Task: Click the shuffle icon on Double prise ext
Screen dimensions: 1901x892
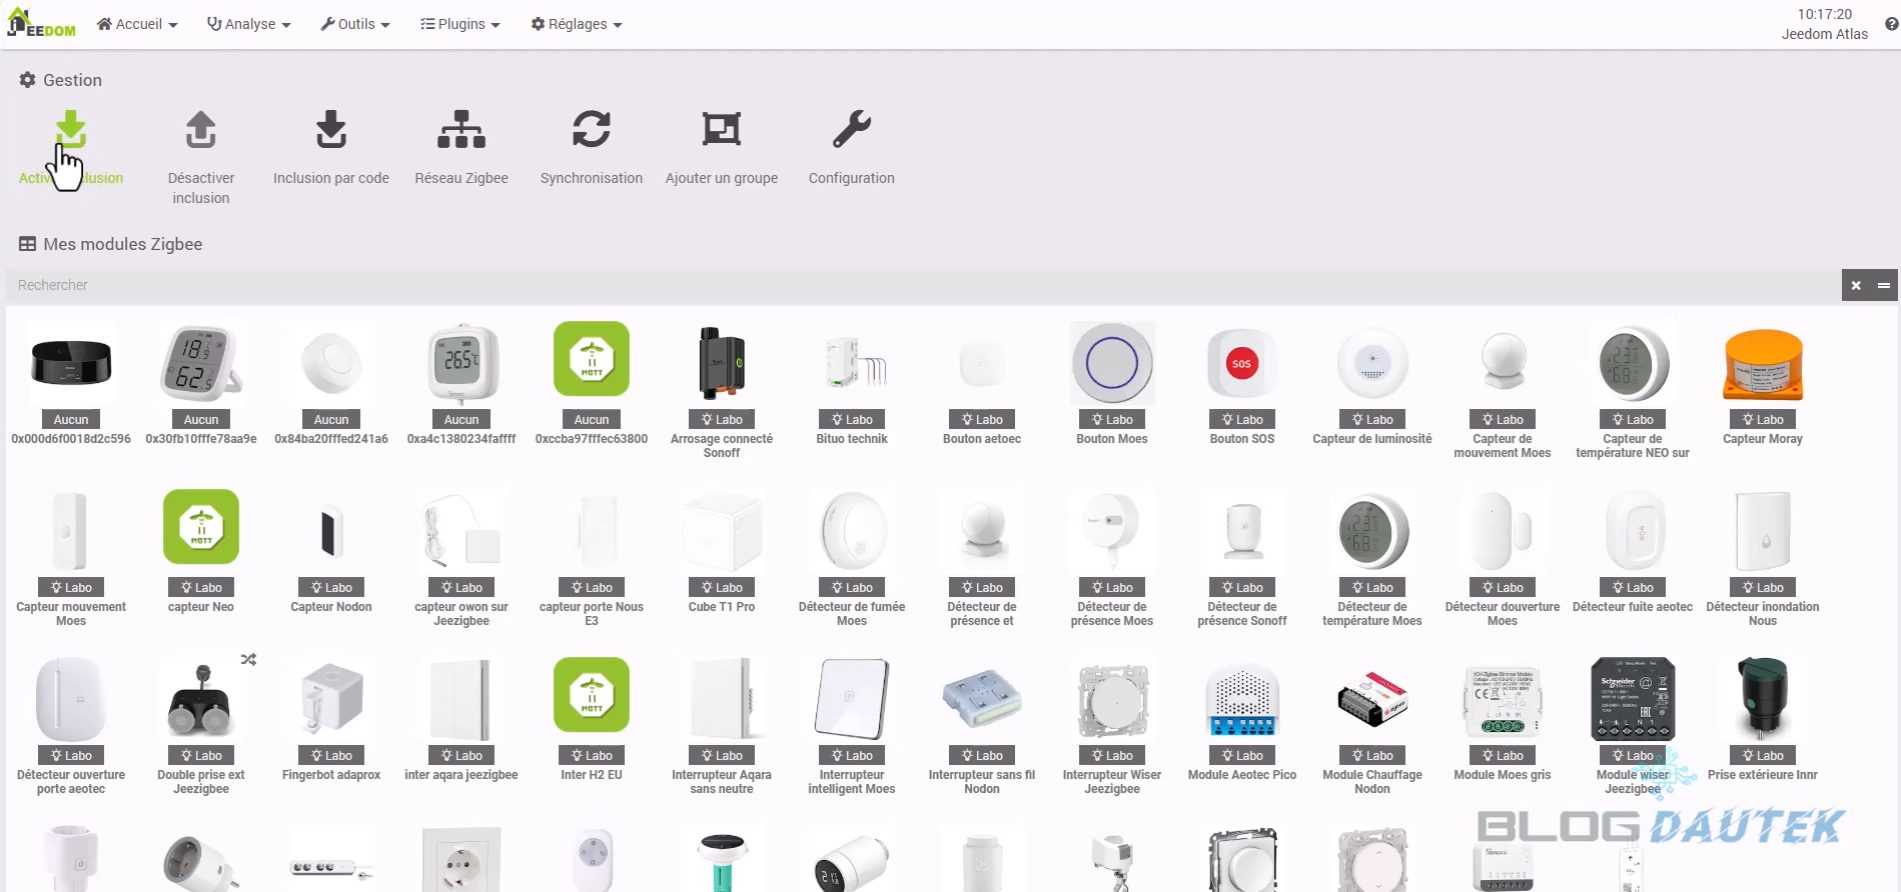Action: [248, 660]
